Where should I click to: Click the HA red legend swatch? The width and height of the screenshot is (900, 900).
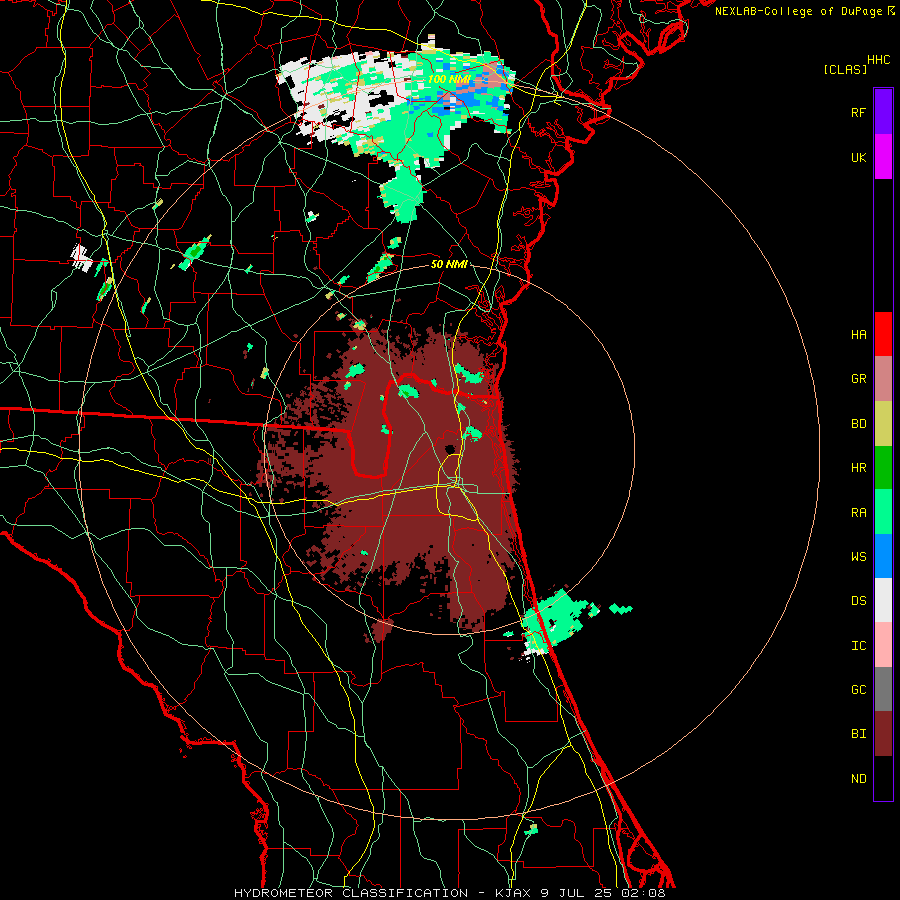point(883,334)
